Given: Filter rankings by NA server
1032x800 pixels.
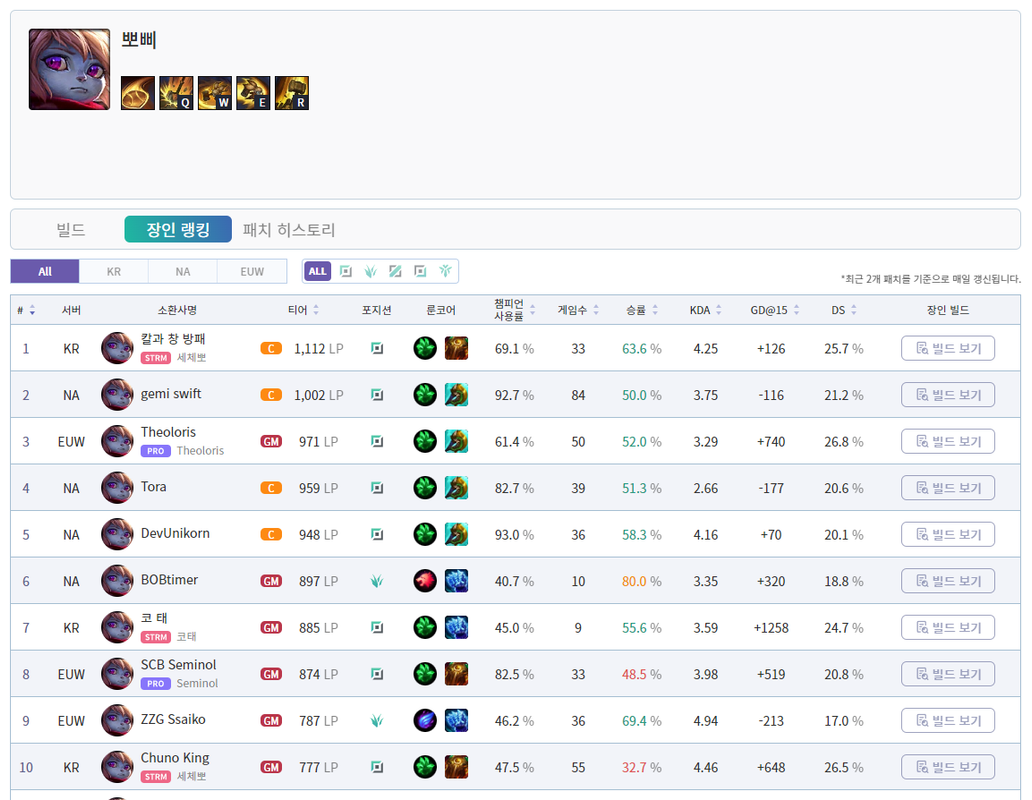Looking at the screenshot, I should (x=183, y=271).
